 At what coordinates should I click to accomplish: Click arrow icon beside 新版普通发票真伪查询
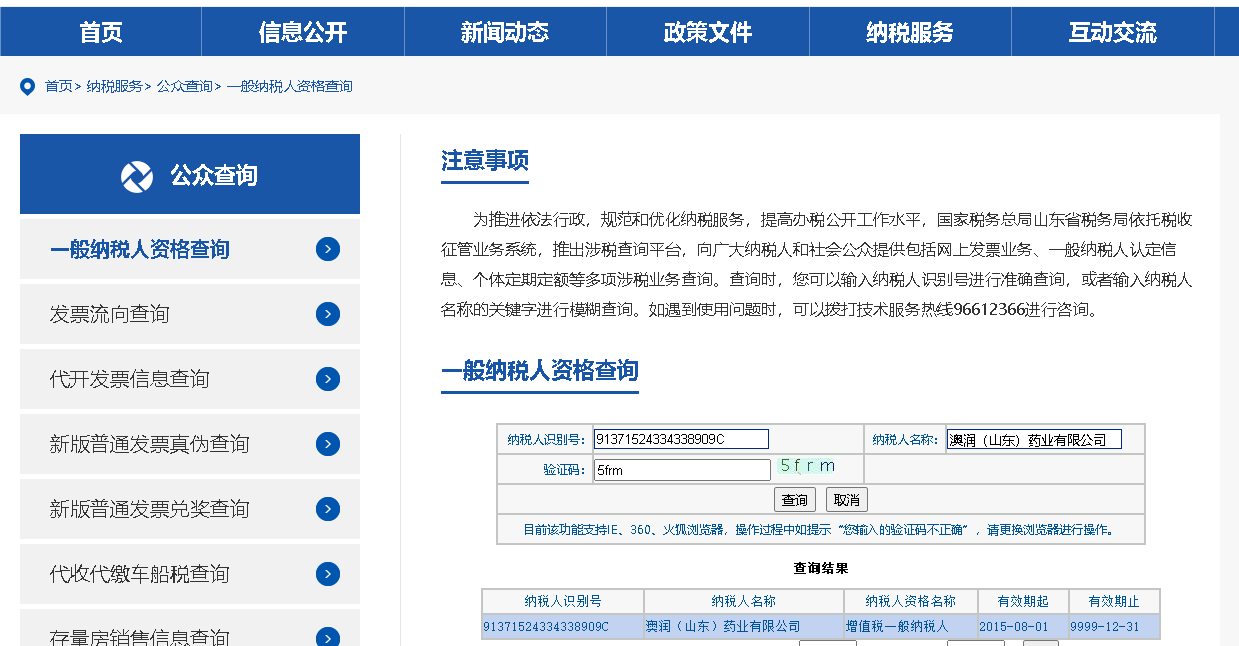point(328,444)
